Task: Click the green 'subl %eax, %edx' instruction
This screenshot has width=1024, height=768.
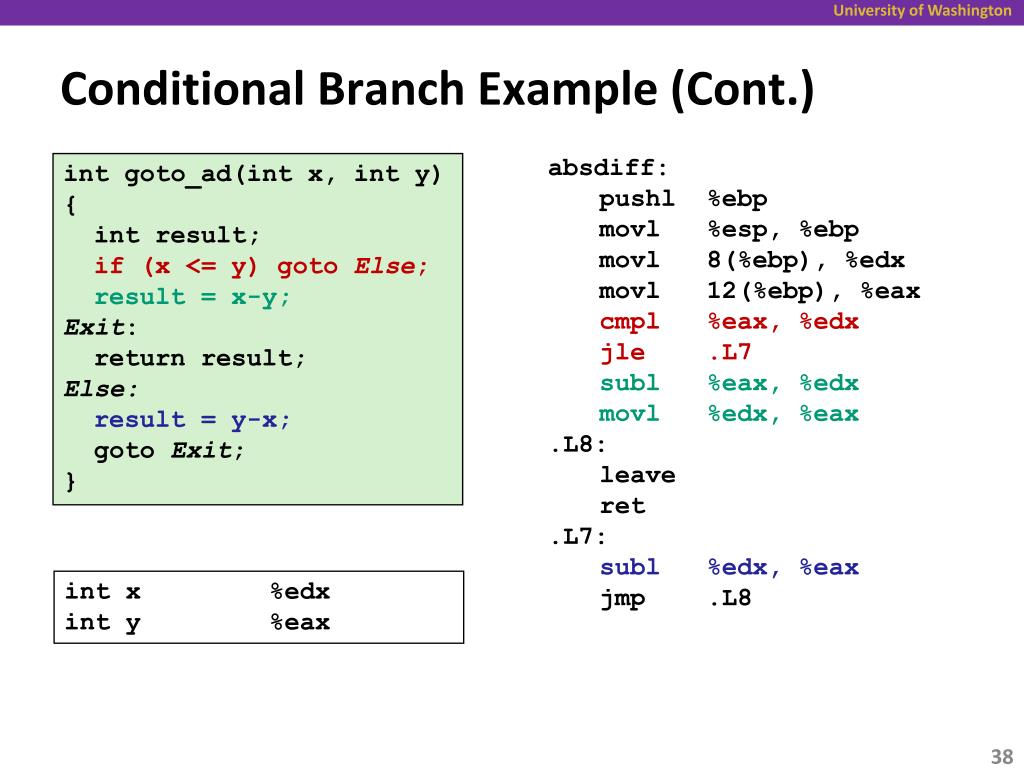Action: pos(729,383)
